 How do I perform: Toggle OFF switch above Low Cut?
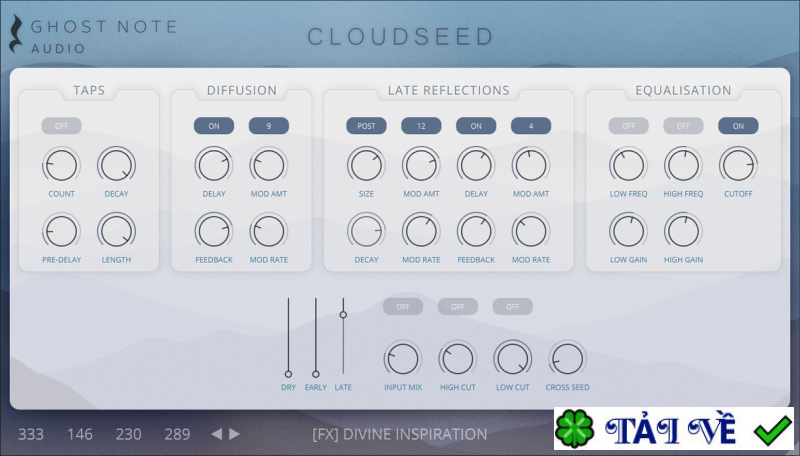click(513, 307)
